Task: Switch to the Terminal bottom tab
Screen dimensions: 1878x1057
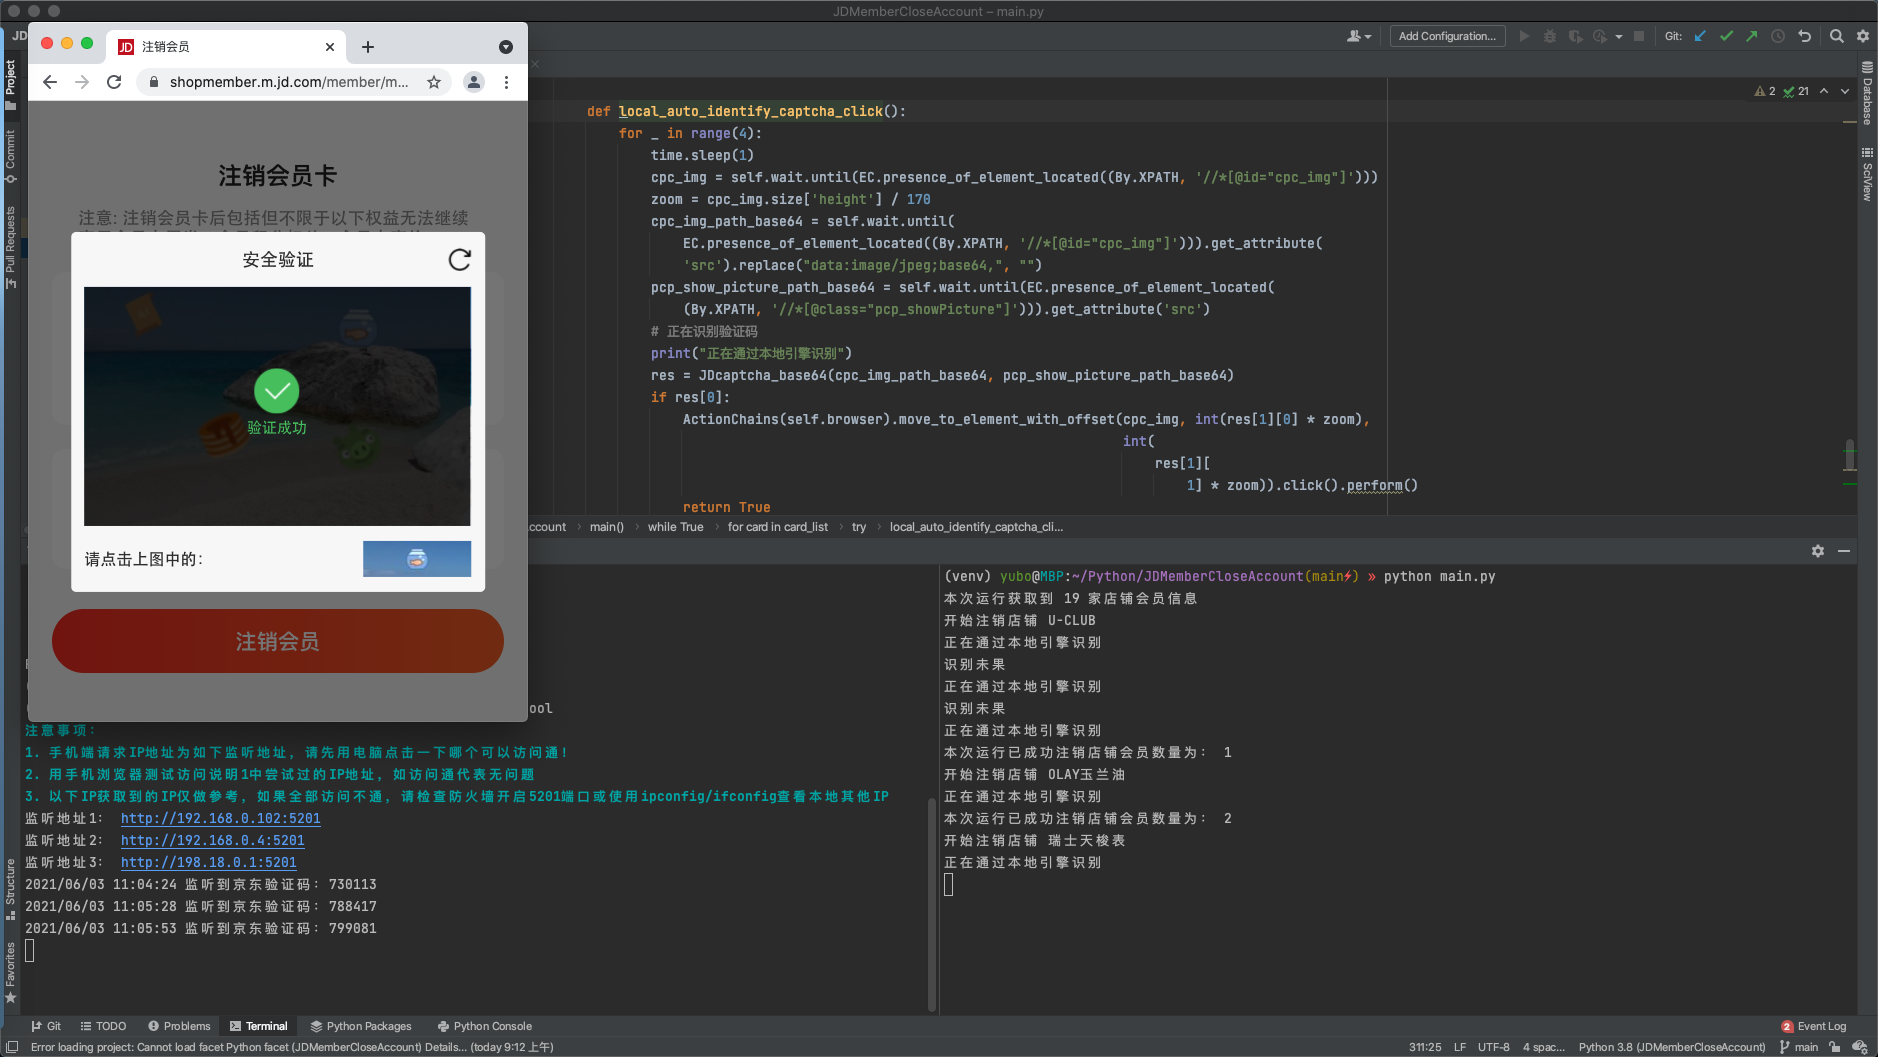Action: (x=258, y=1026)
